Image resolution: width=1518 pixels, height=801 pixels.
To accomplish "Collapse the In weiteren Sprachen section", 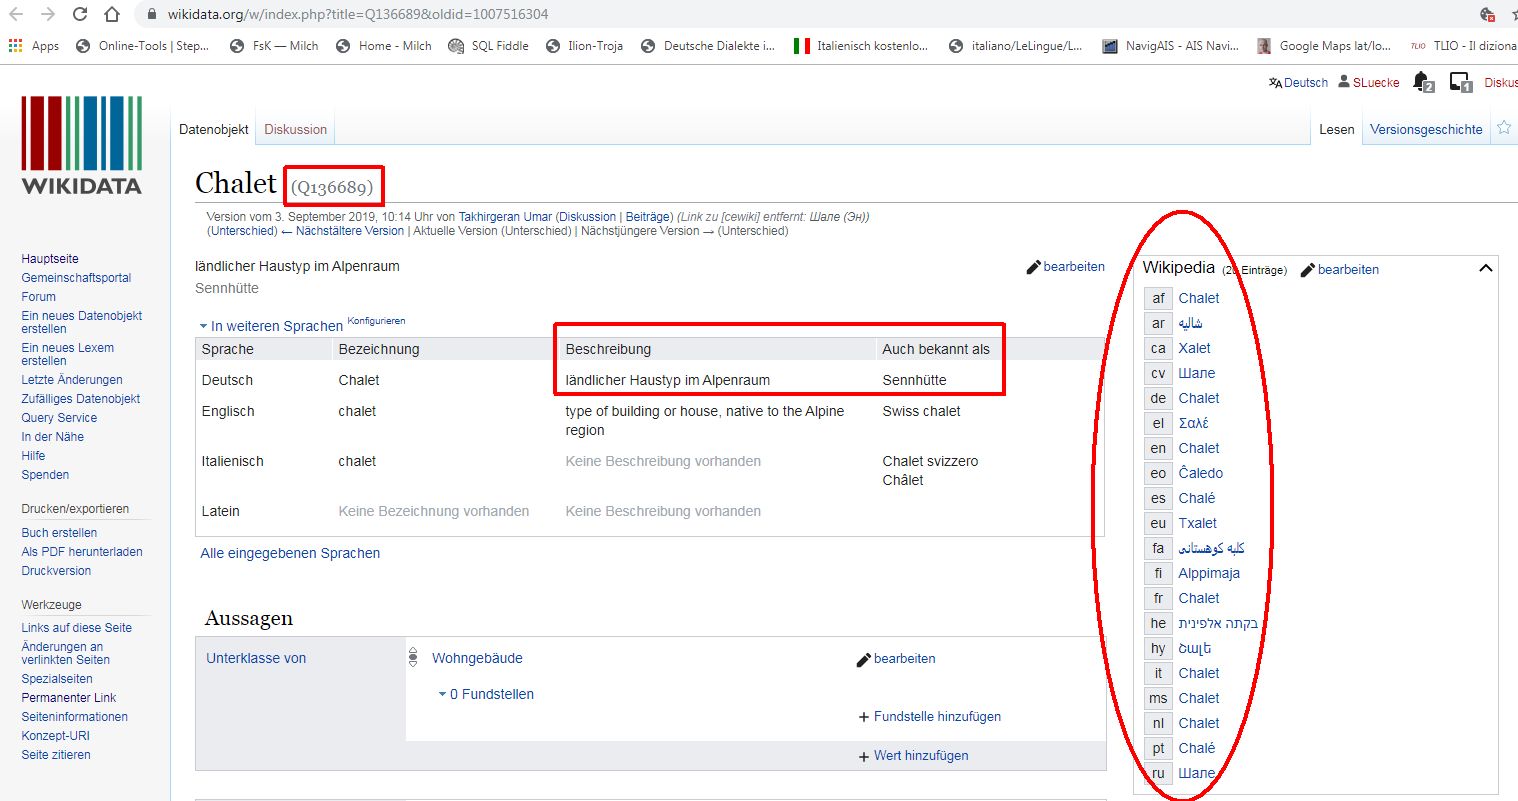I will (271, 326).
